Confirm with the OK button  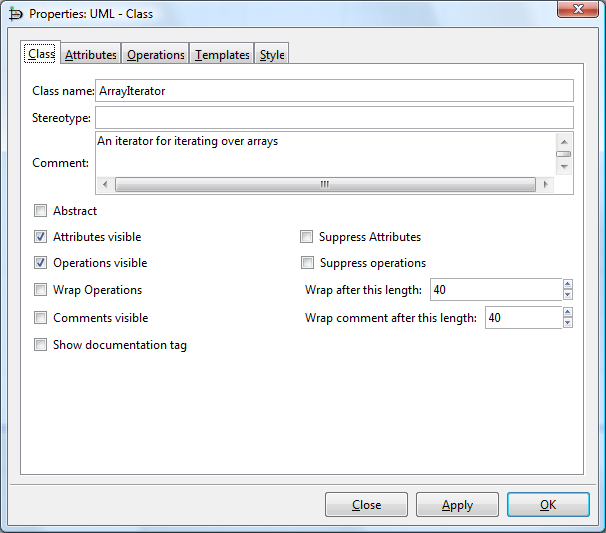pos(548,504)
